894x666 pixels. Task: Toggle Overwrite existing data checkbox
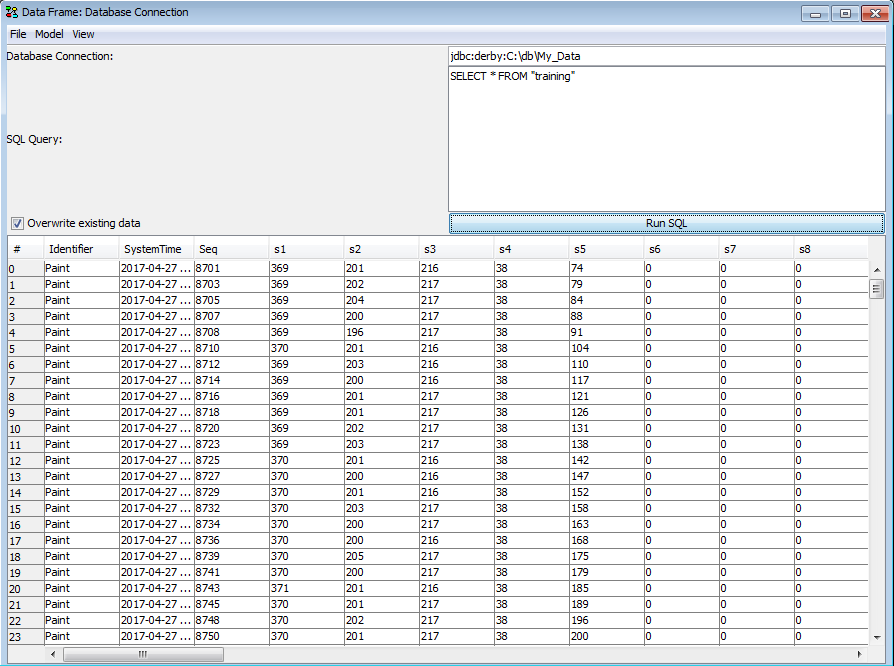coord(18,224)
